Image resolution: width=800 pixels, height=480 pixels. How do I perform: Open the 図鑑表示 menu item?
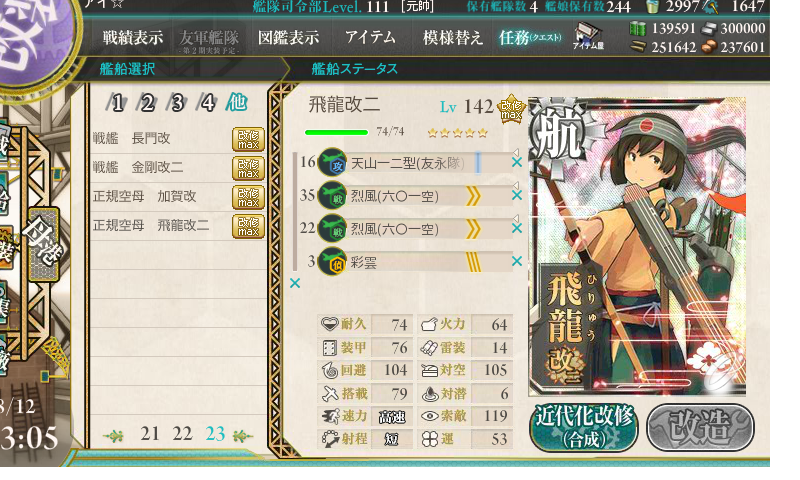pyautogui.click(x=288, y=37)
